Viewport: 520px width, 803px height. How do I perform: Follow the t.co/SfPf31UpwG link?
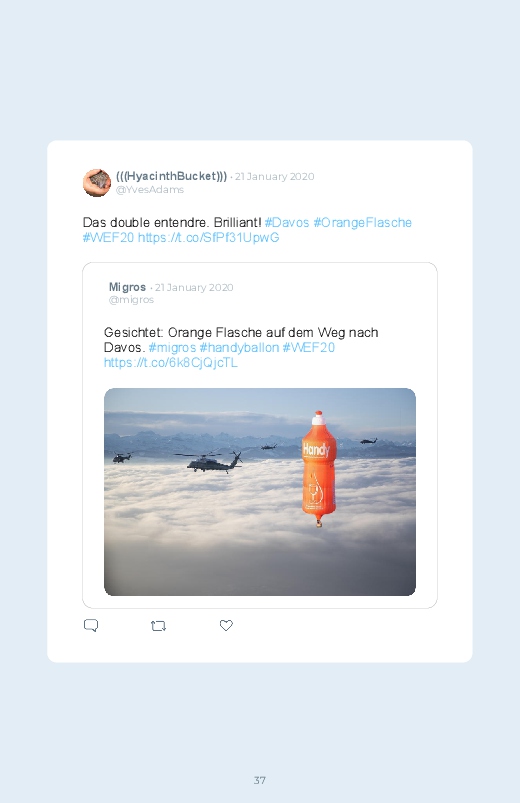(x=209, y=238)
